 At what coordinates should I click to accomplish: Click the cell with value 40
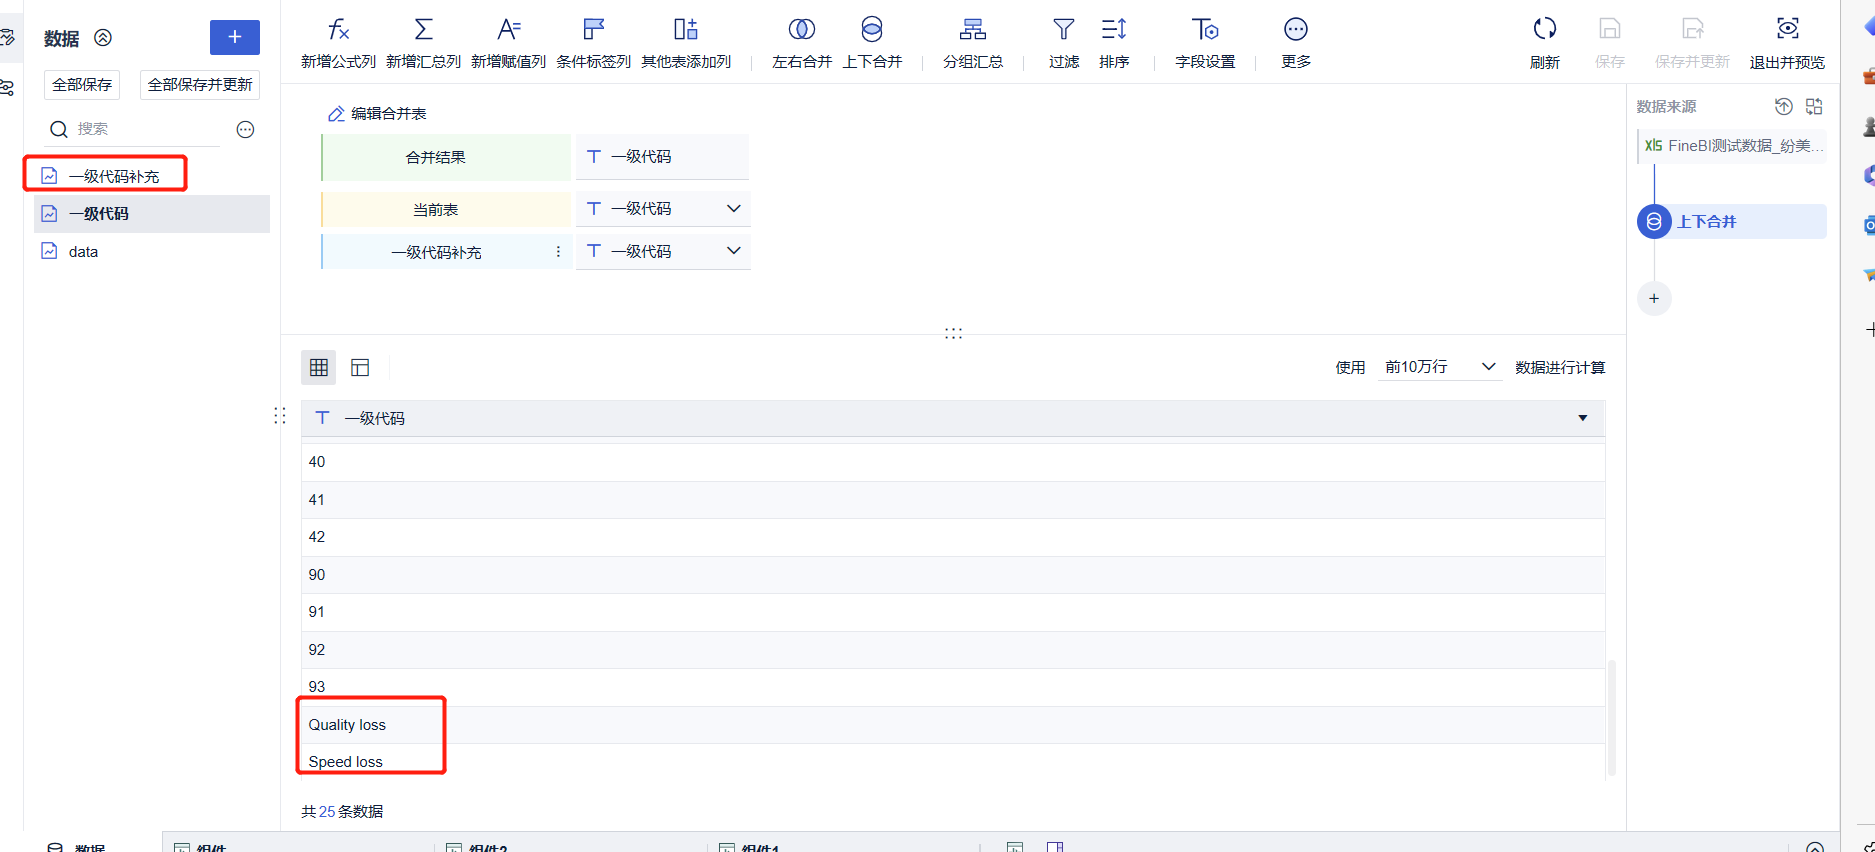953,462
